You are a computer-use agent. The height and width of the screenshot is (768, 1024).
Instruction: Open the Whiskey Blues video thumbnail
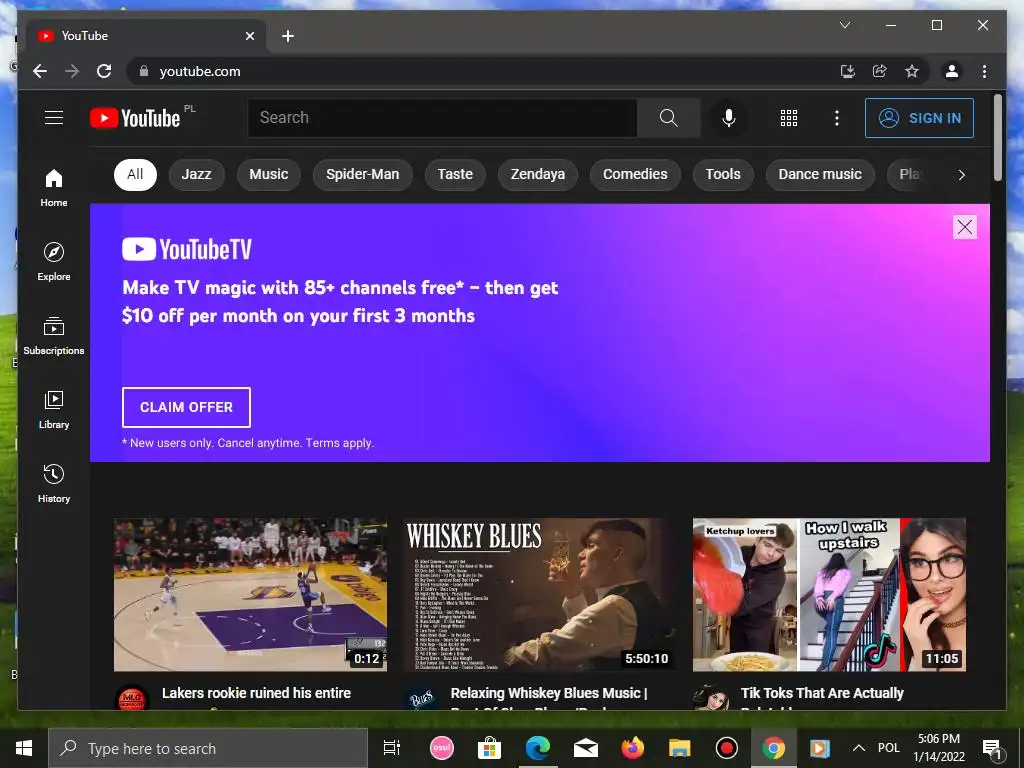coord(539,594)
